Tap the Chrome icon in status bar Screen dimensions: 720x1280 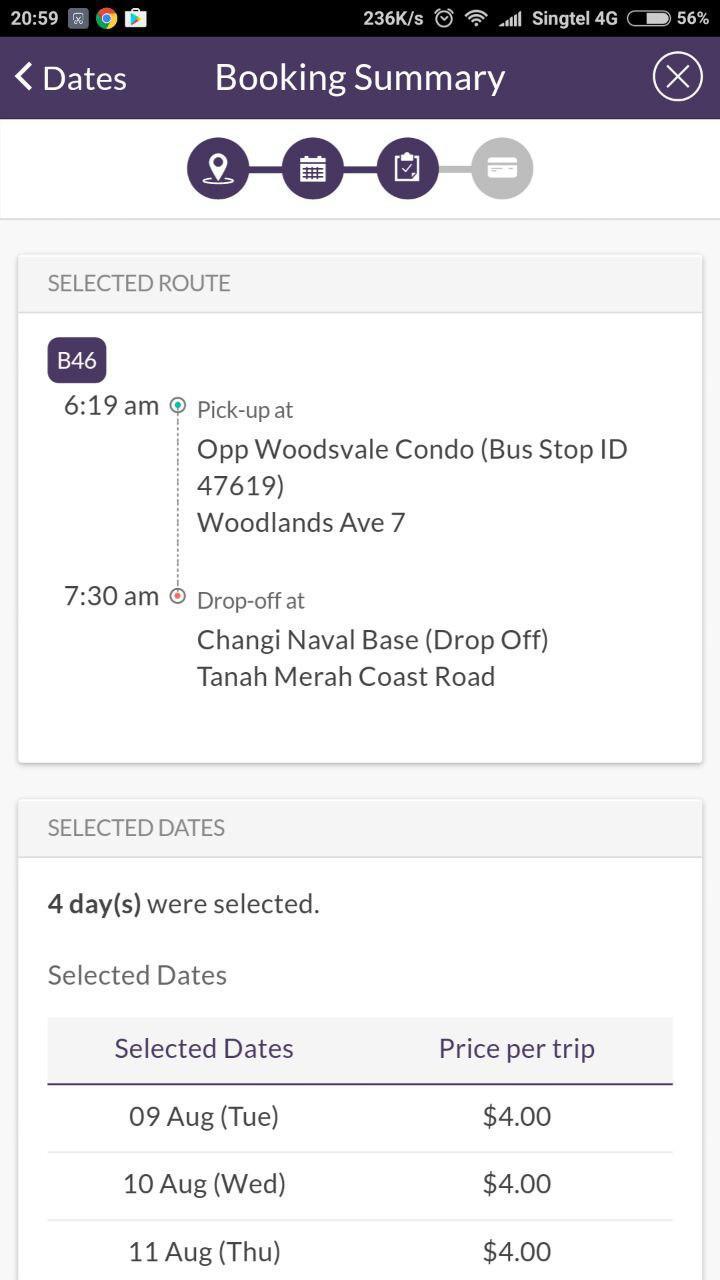[107, 18]
